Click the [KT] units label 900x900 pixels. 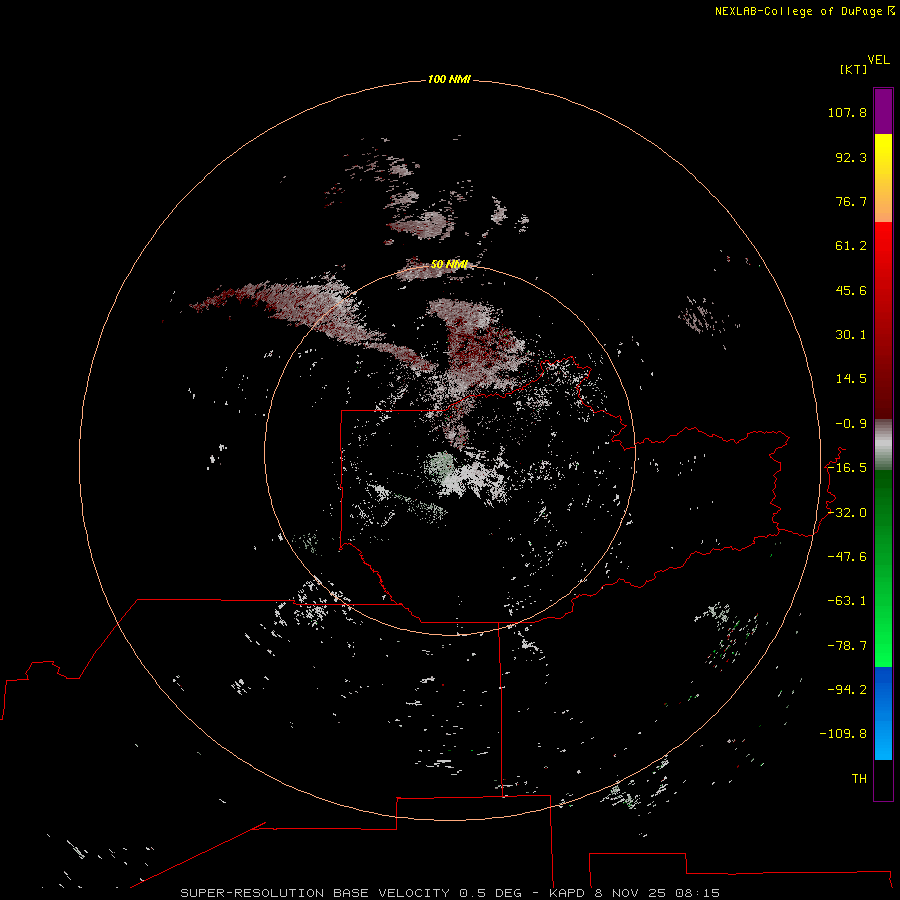(854, 69)
